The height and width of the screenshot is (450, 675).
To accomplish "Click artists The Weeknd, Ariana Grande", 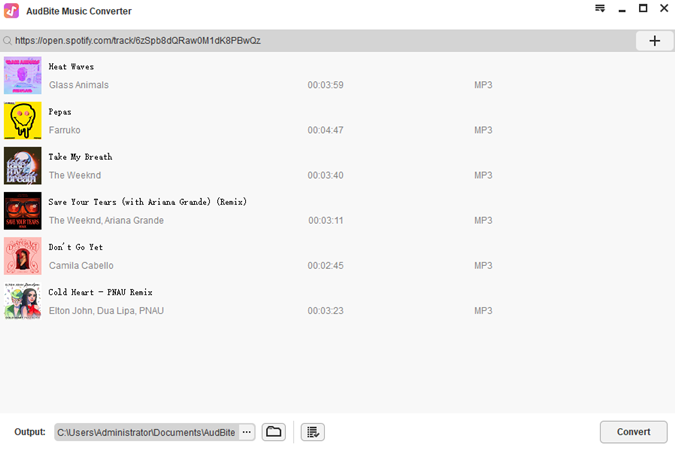I will click(x=106, y=220).
